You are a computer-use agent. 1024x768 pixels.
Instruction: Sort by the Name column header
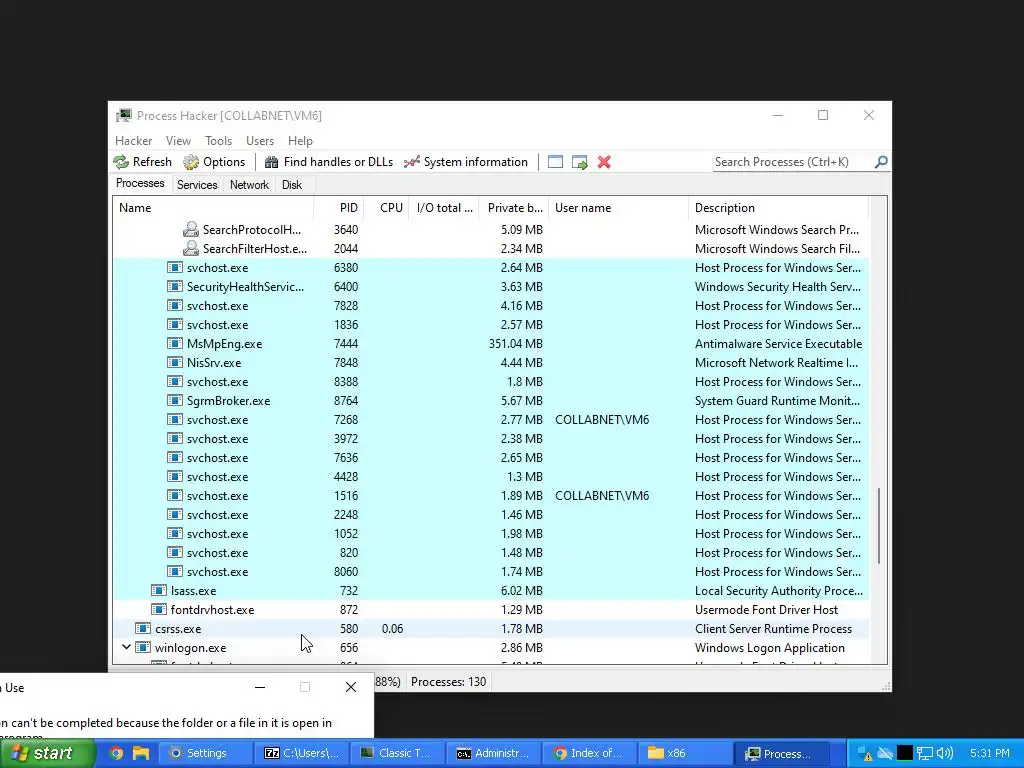point(214,208)
